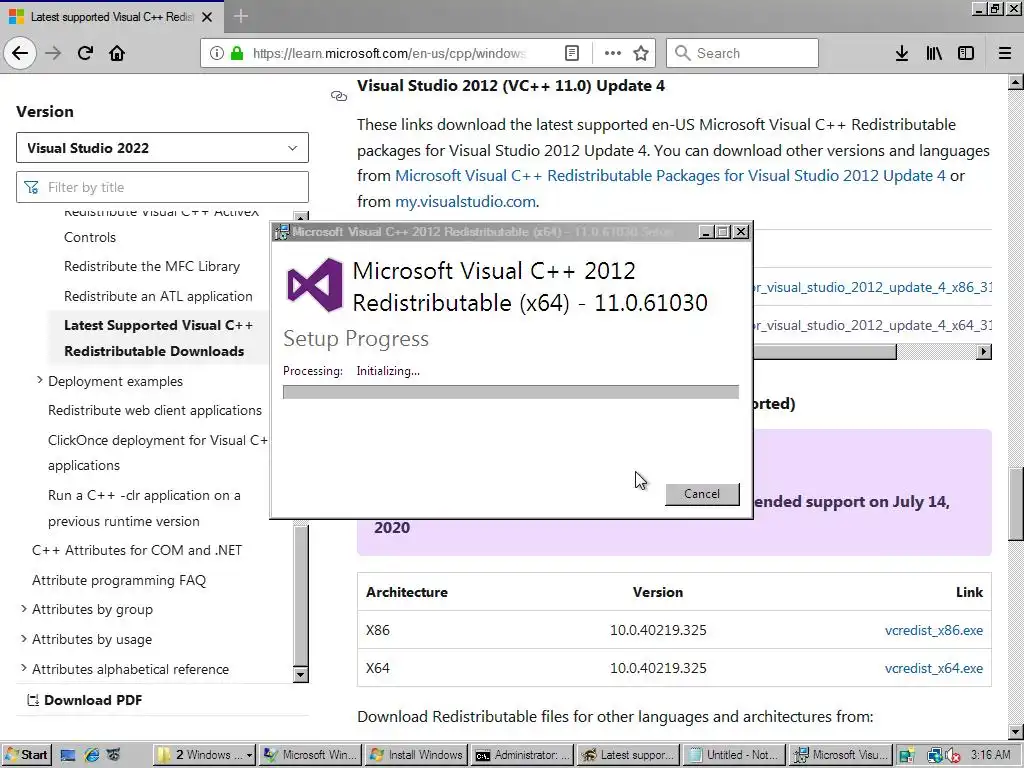Cancel the Visual C++ 2012 setup
Screen dimensions: 1024x768
[x=702, y=494]
